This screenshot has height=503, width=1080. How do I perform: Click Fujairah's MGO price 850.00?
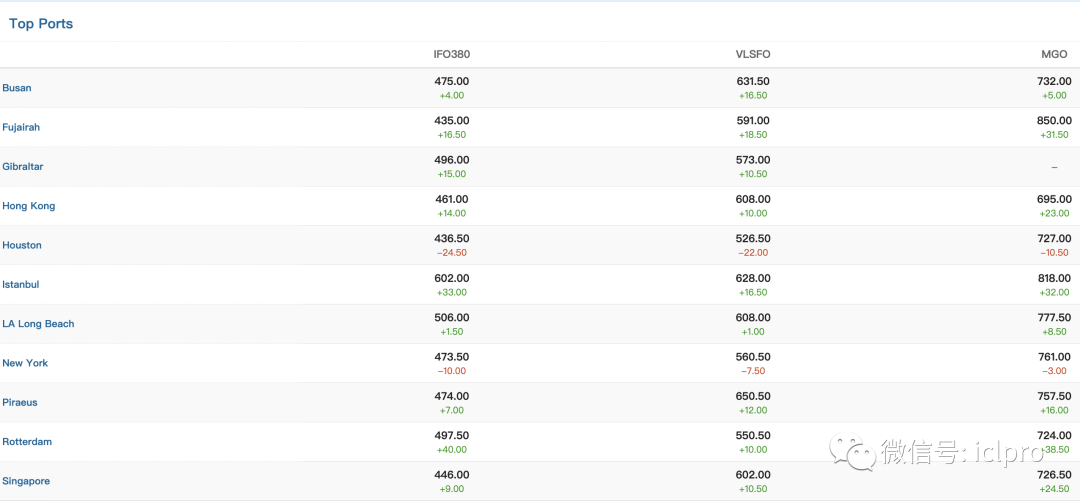tap(1054, 120)
